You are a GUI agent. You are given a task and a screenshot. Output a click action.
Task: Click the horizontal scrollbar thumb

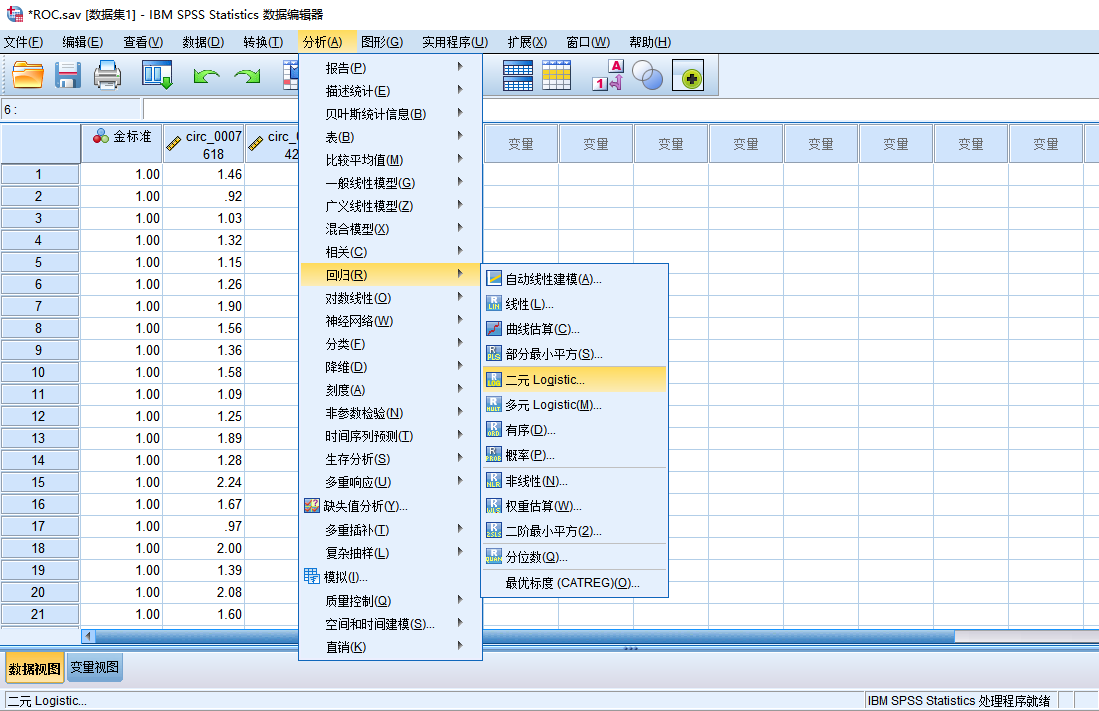(x=525, y=636)
